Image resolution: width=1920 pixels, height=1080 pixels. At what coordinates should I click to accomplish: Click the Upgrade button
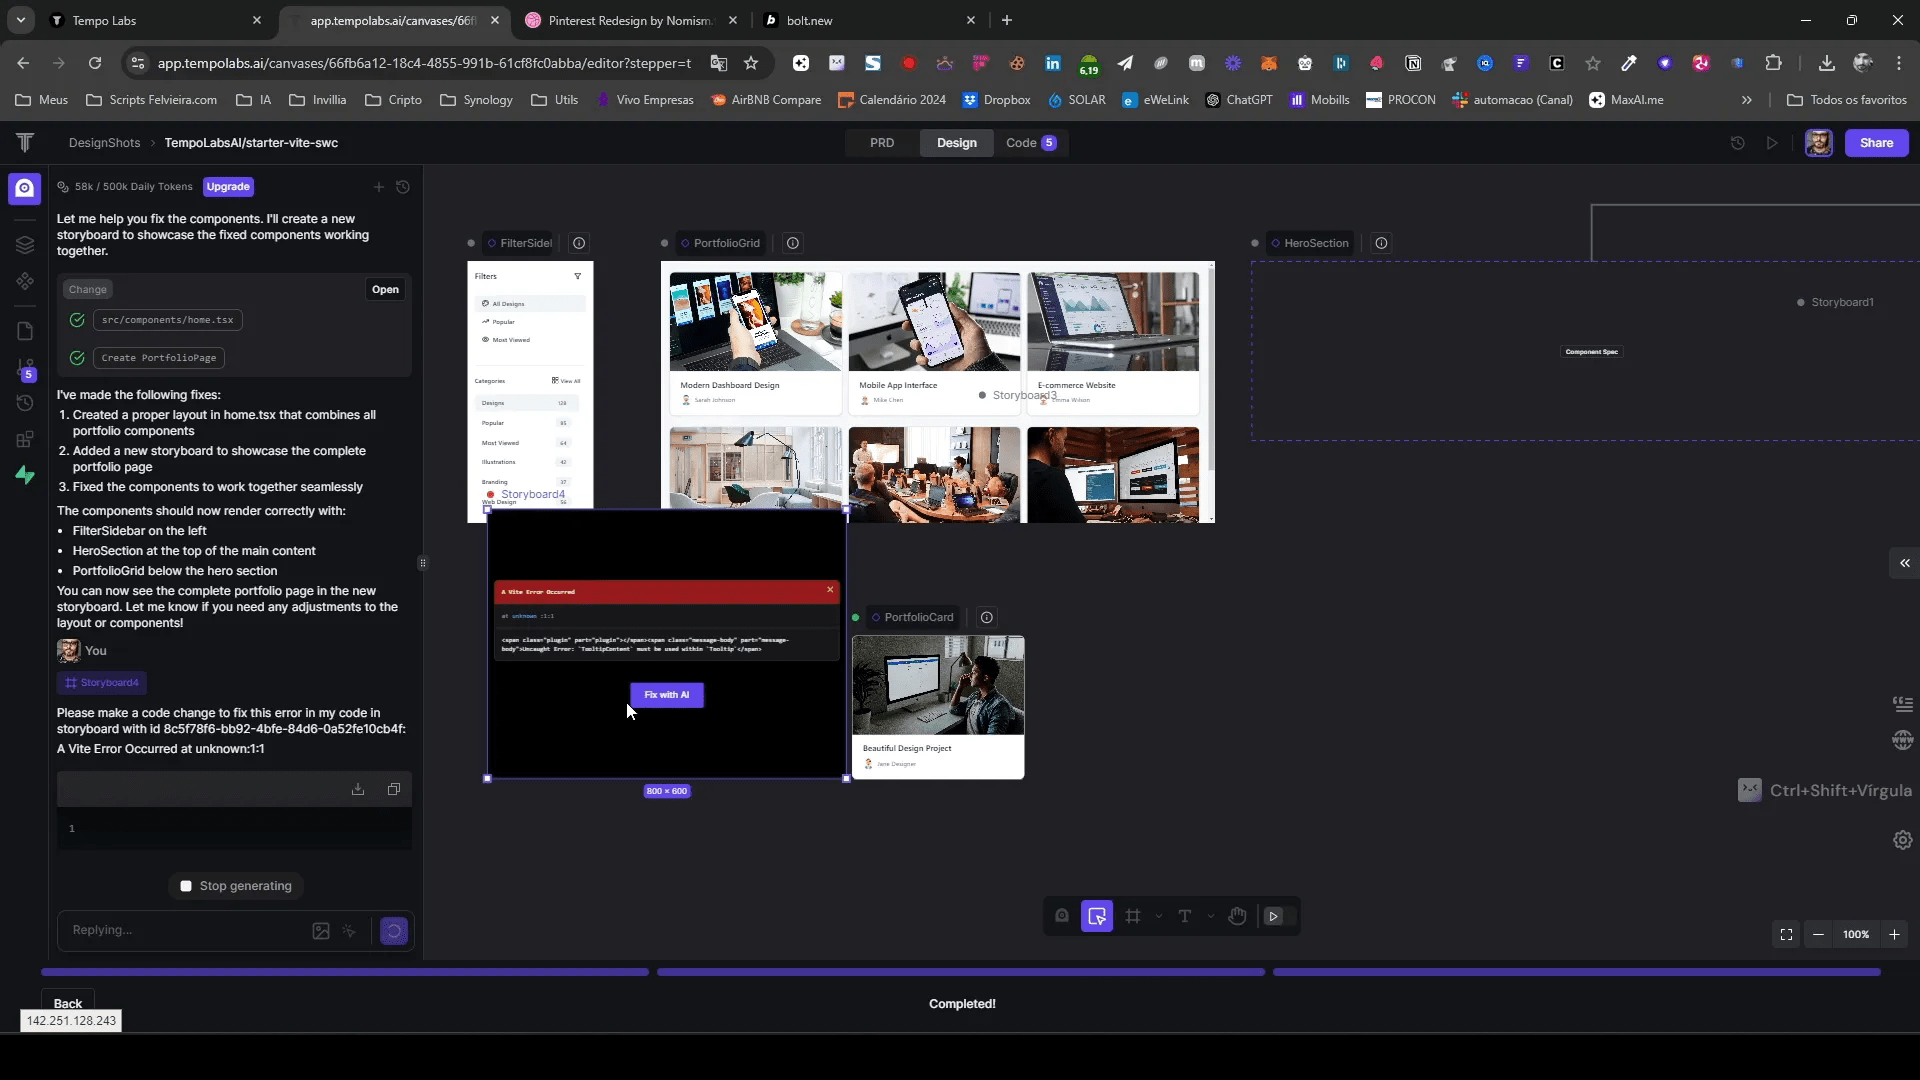pyautogui.click(x=228, y=187)
